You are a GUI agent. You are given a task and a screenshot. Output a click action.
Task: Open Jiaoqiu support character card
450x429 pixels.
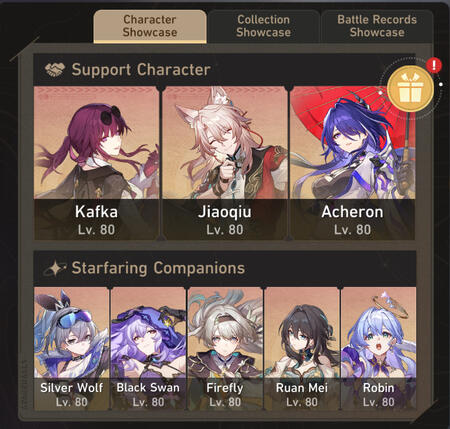[224, 163]
